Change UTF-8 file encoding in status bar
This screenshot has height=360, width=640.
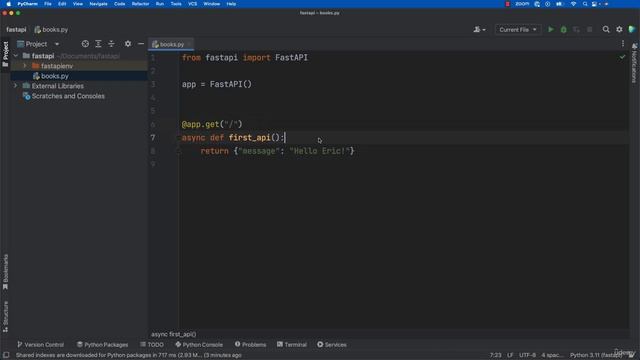pos(527,355)
